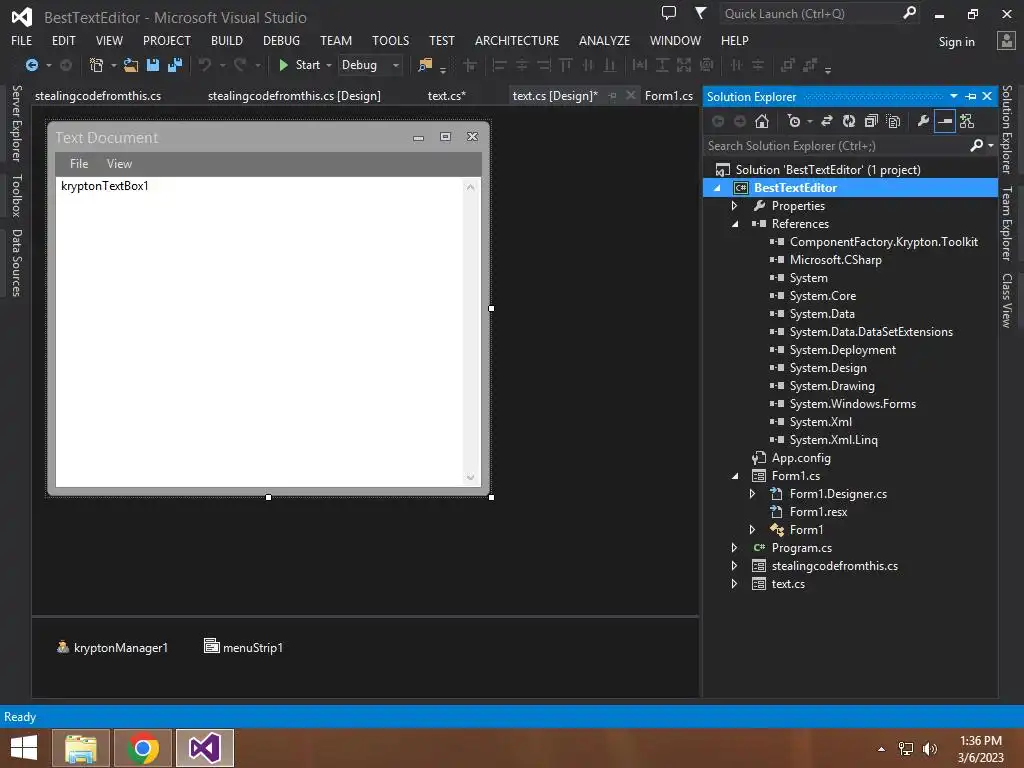Toggle Auto Hide pin on Solution Explorer
Screen dimensions: 1024x768
(971, 97)
